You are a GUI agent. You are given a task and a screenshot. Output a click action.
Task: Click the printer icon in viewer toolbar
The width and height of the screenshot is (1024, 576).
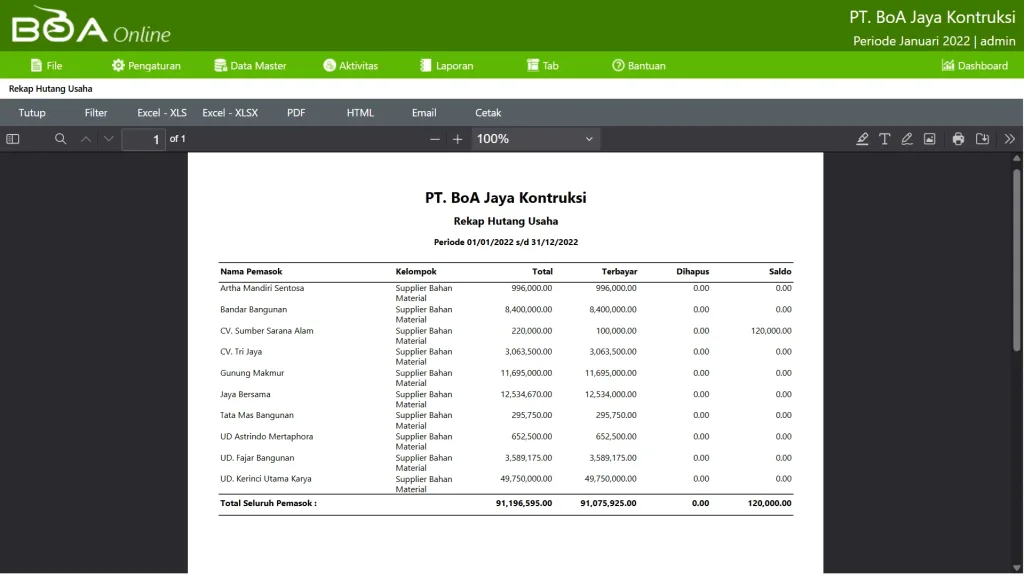pyautogui.click(x=958, y=139)
